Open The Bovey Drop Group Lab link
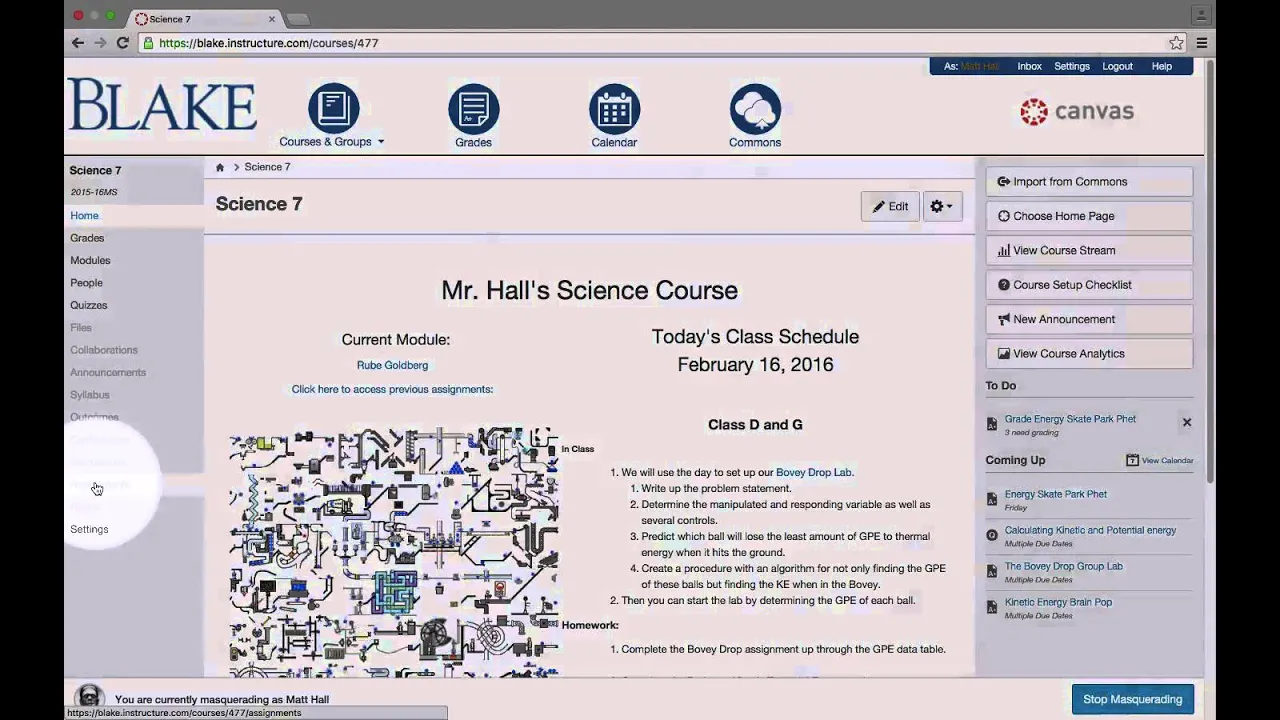 pos(1063,566)
